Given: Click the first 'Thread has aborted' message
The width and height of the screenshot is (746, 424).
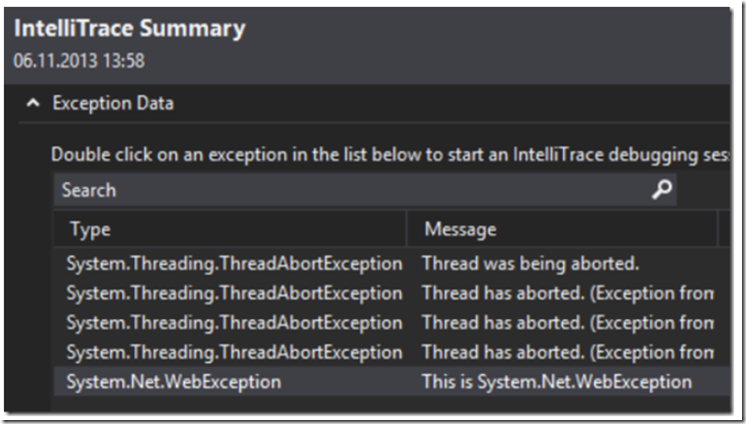Looking at the screenshot, I should (x=568, y=293).
